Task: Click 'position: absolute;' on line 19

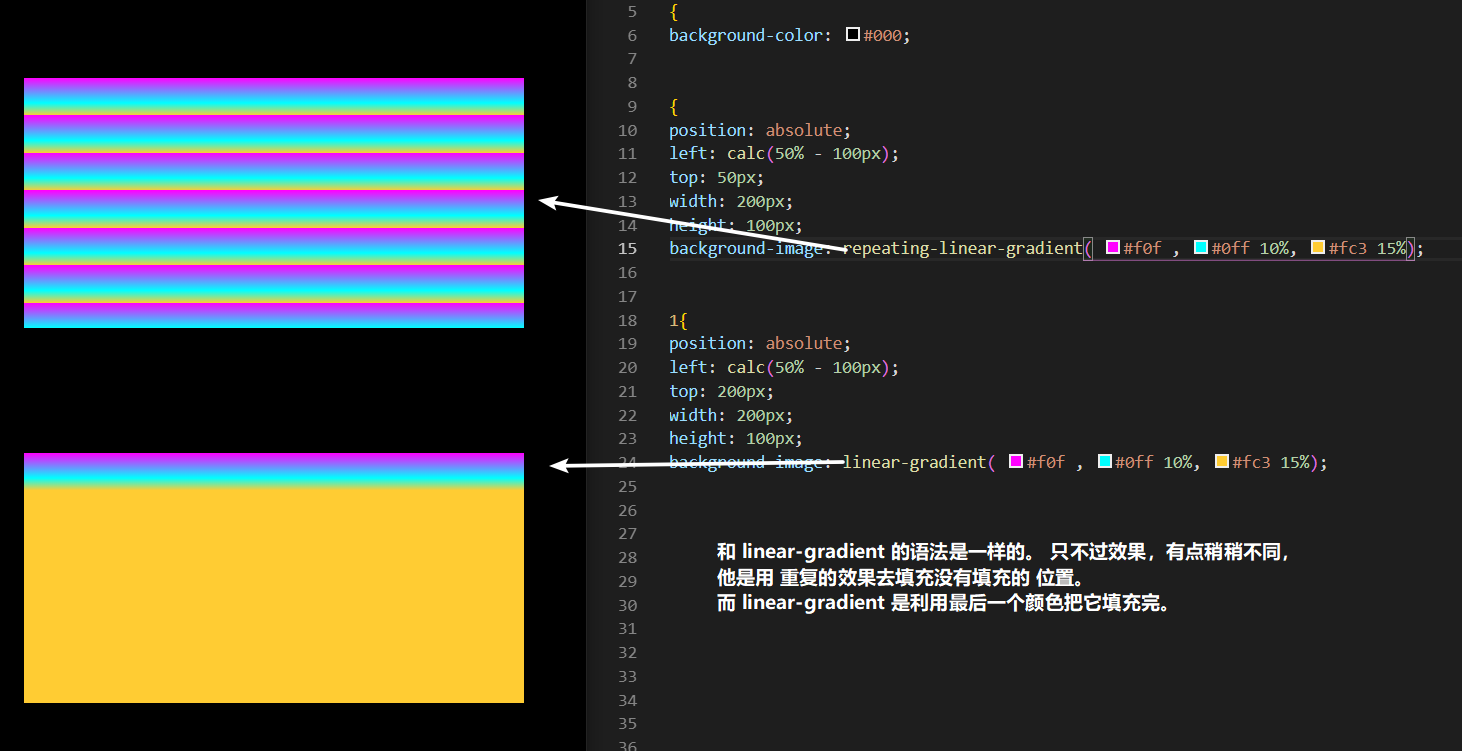Action: click(x=760, y=343)
